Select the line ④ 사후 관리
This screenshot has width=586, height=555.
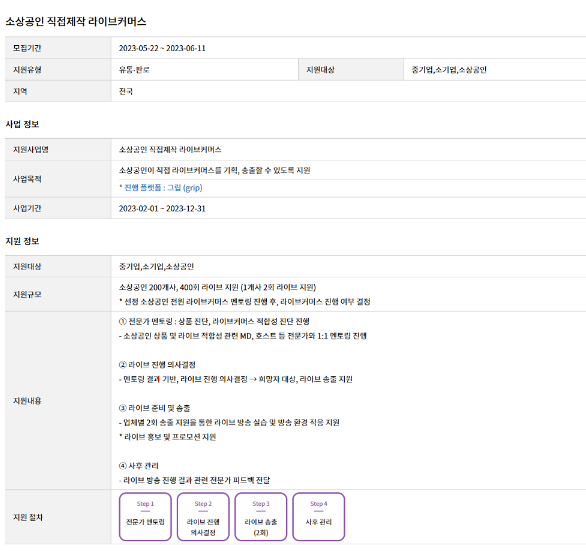(139, 466)
